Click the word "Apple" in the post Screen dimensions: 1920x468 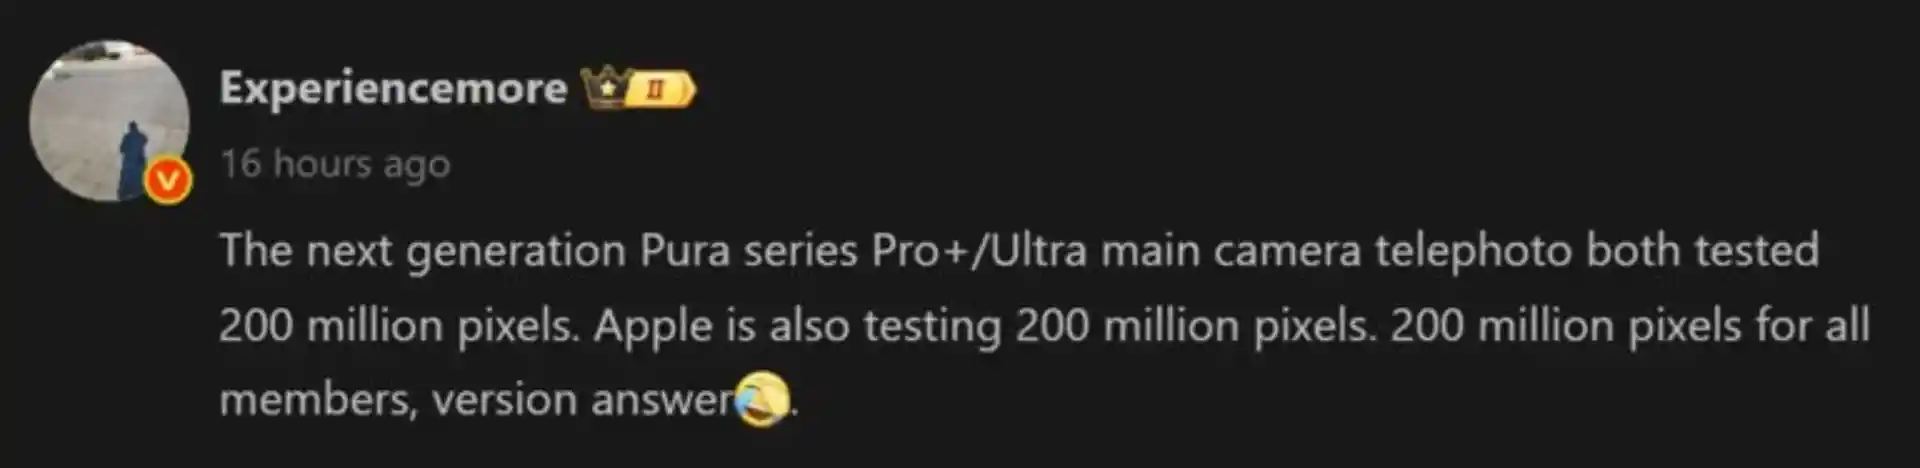654,327
